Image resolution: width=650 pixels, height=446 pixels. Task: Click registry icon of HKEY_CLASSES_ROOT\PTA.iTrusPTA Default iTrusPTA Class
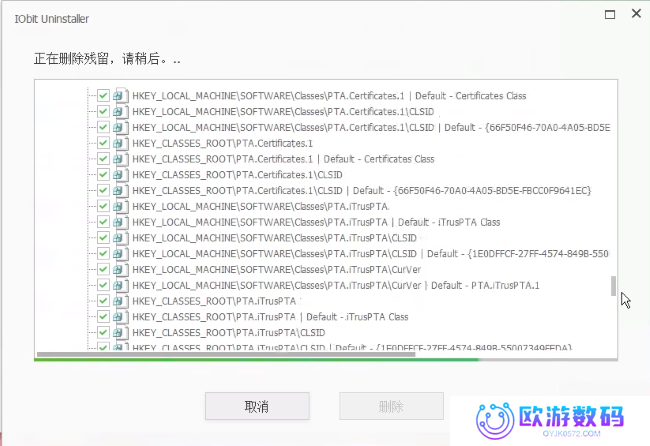coord(121,316)
